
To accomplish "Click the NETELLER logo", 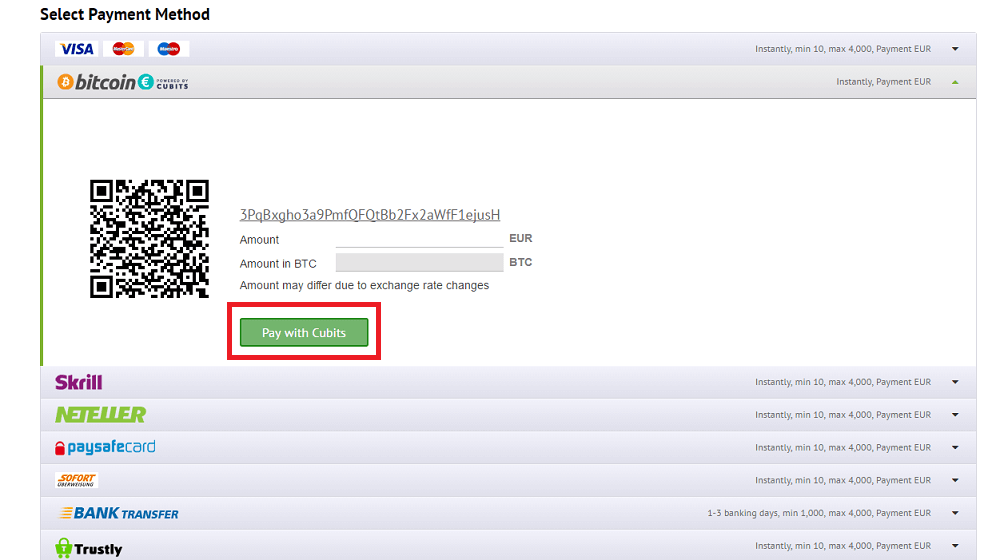I will coord(100,415).
